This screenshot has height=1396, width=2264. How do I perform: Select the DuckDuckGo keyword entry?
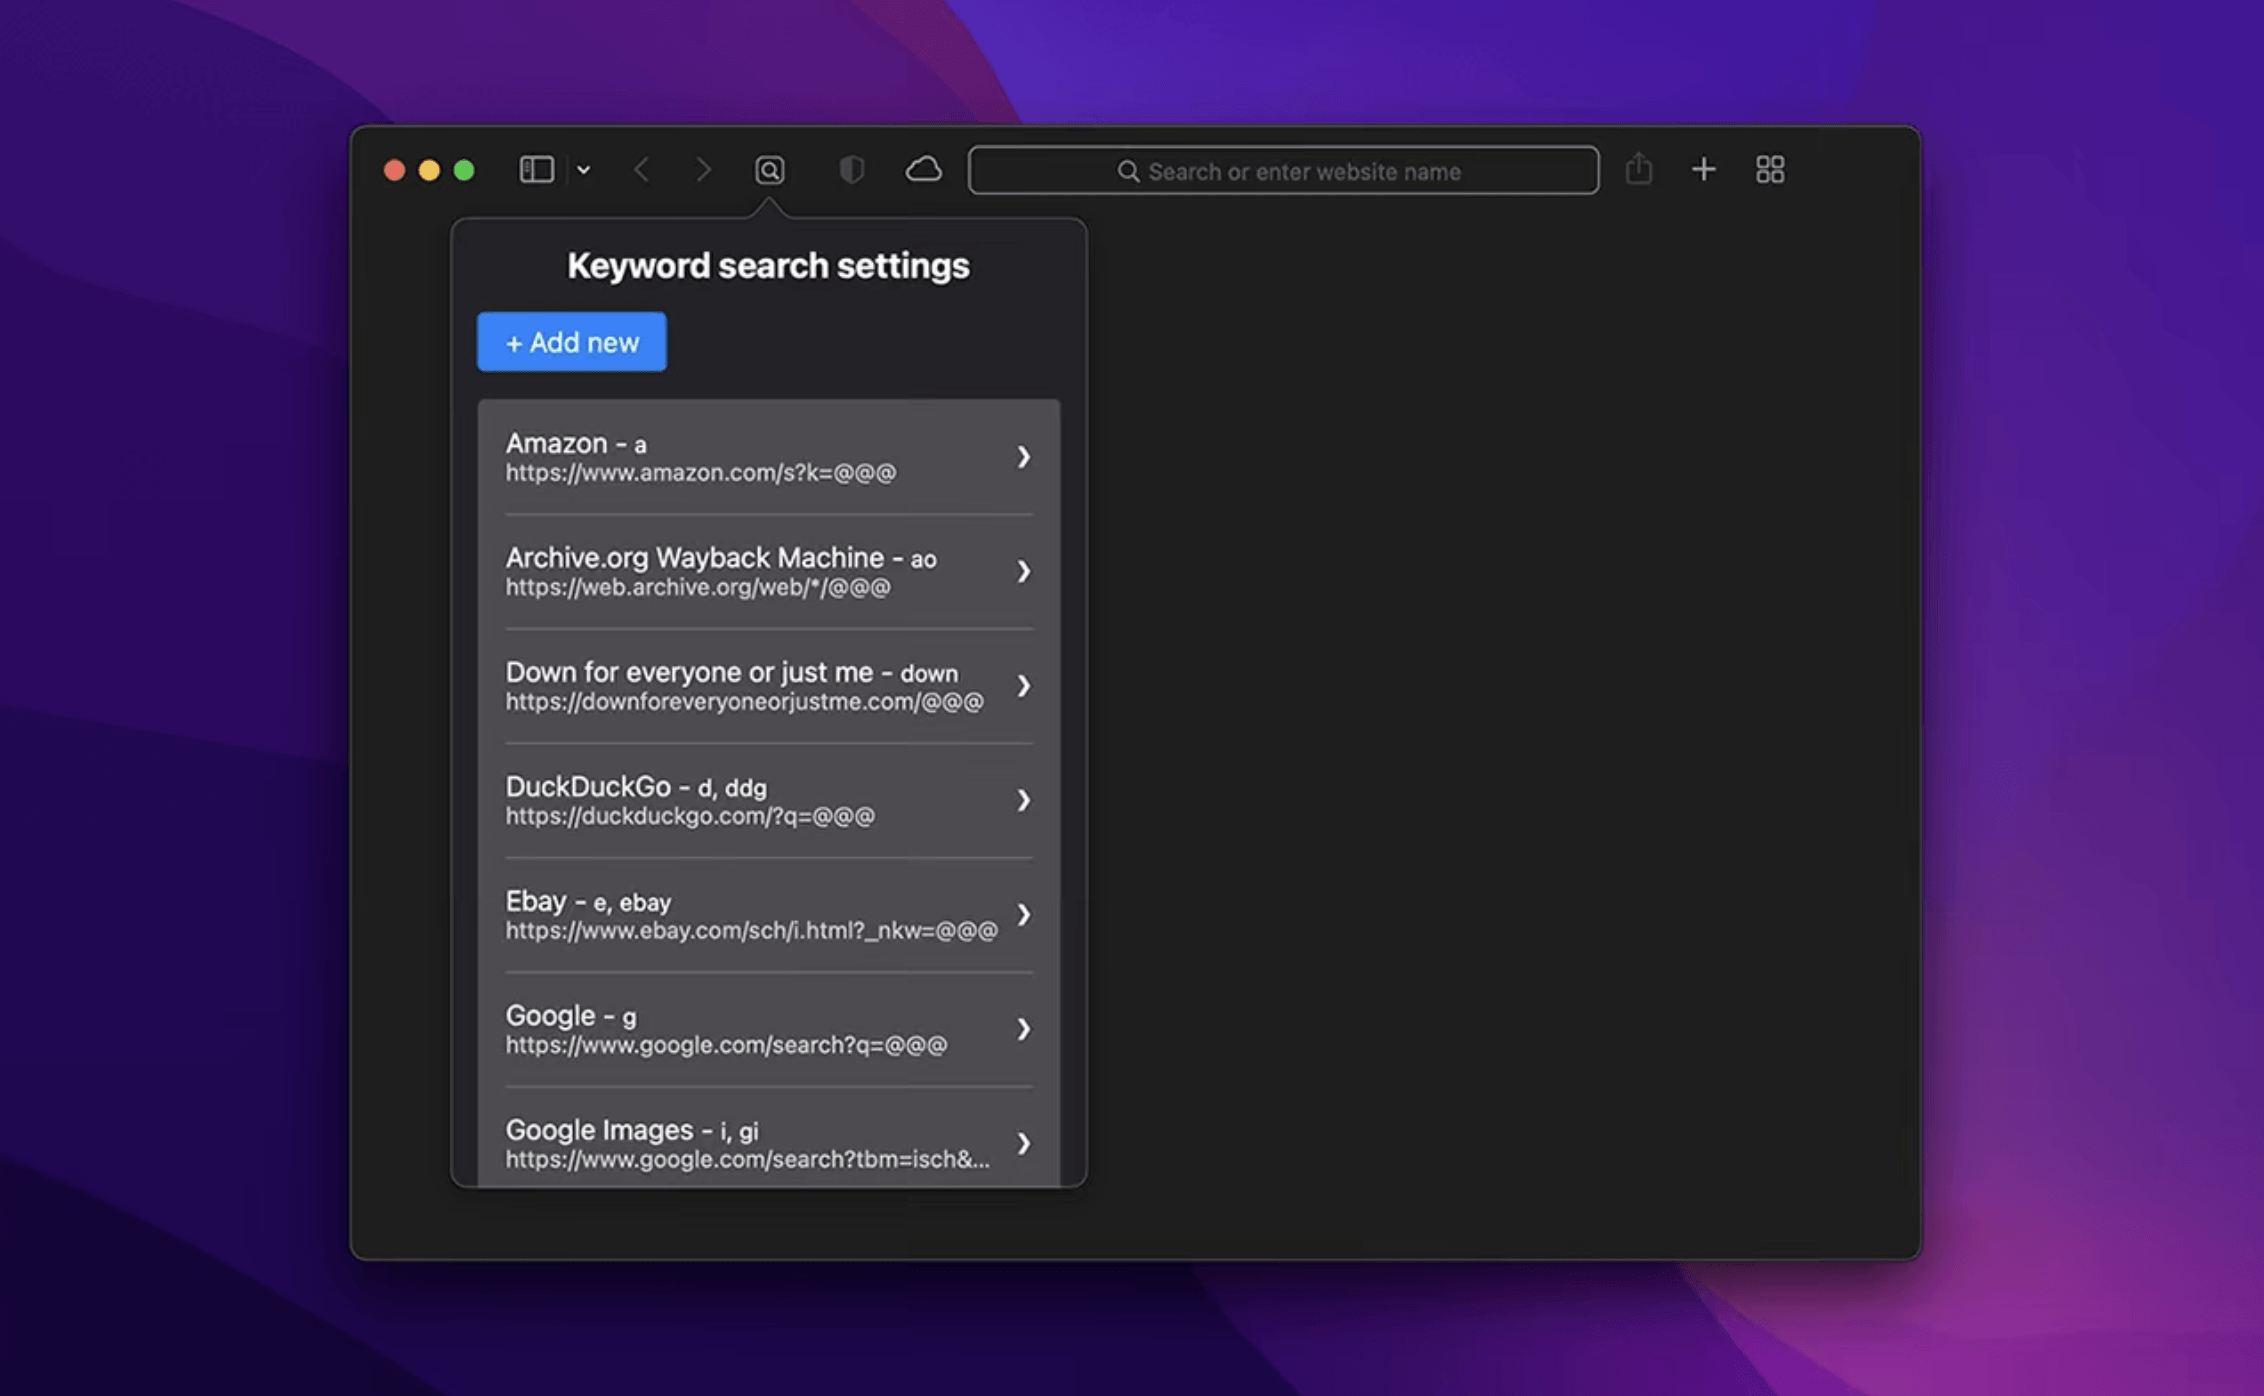pyautogui.click(x=767, y=800)
